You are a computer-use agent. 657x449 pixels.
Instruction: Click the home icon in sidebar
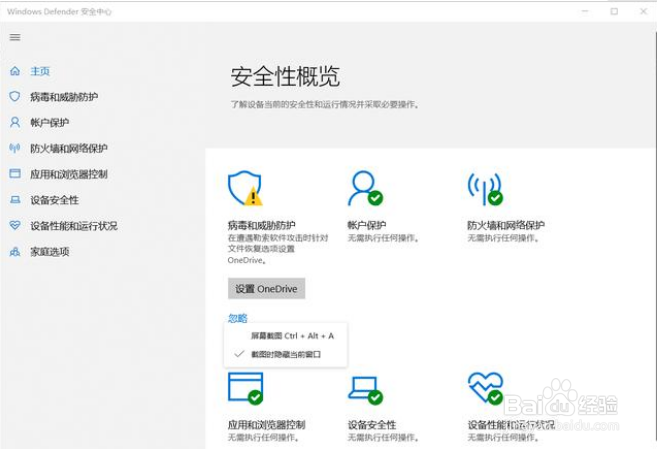pos(15,71)
